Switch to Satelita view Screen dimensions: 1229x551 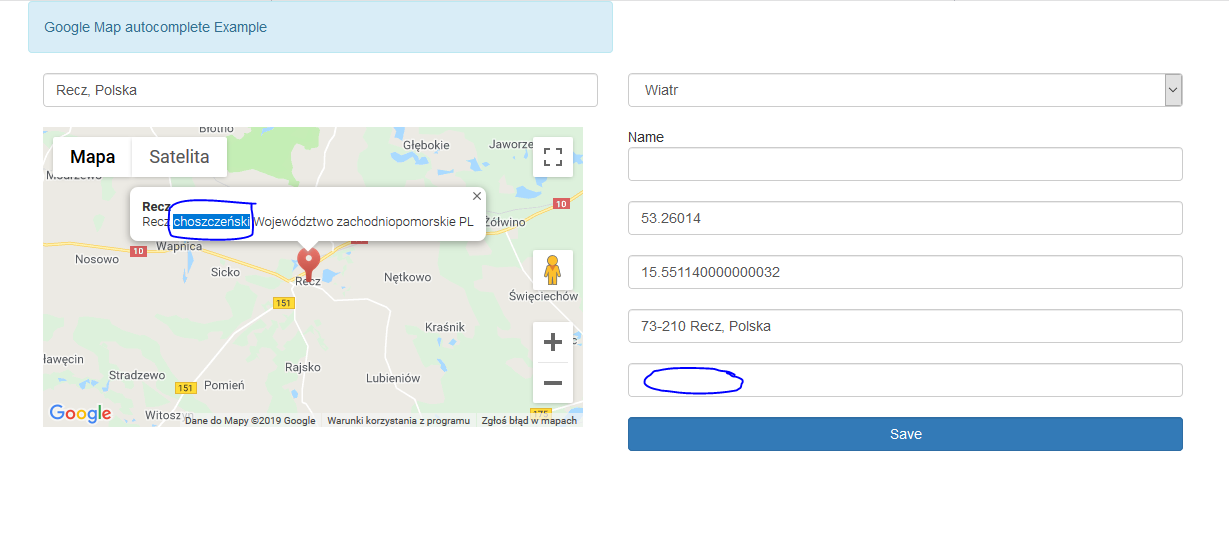tap(179, 157)
